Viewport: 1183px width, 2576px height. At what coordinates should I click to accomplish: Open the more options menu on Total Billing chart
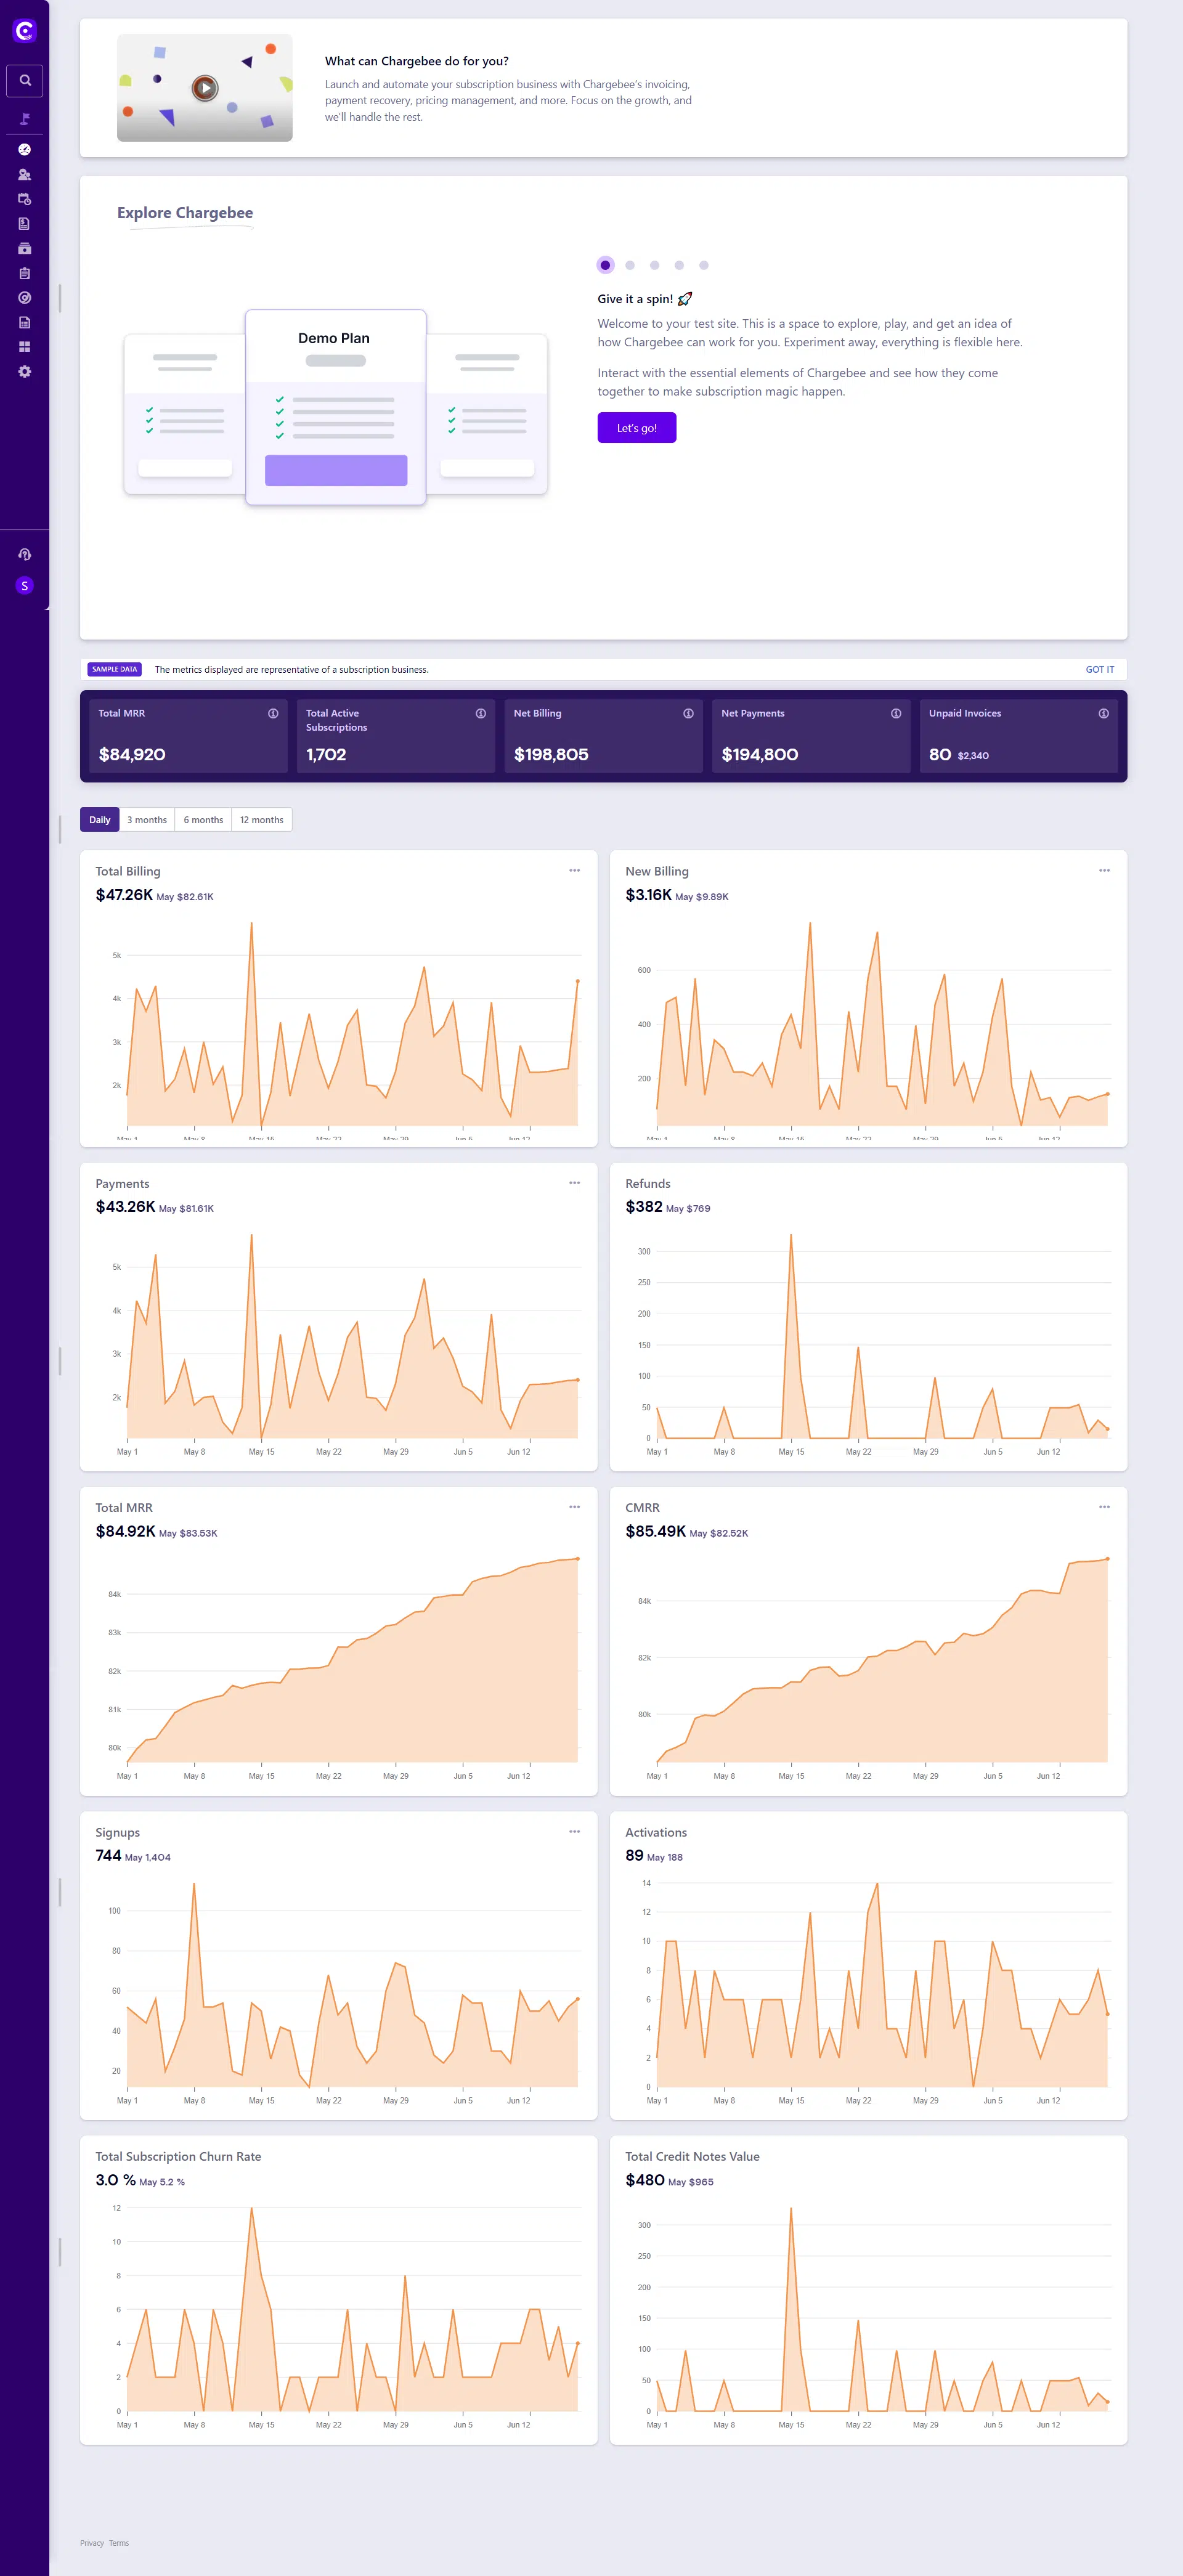pos(574,870)
